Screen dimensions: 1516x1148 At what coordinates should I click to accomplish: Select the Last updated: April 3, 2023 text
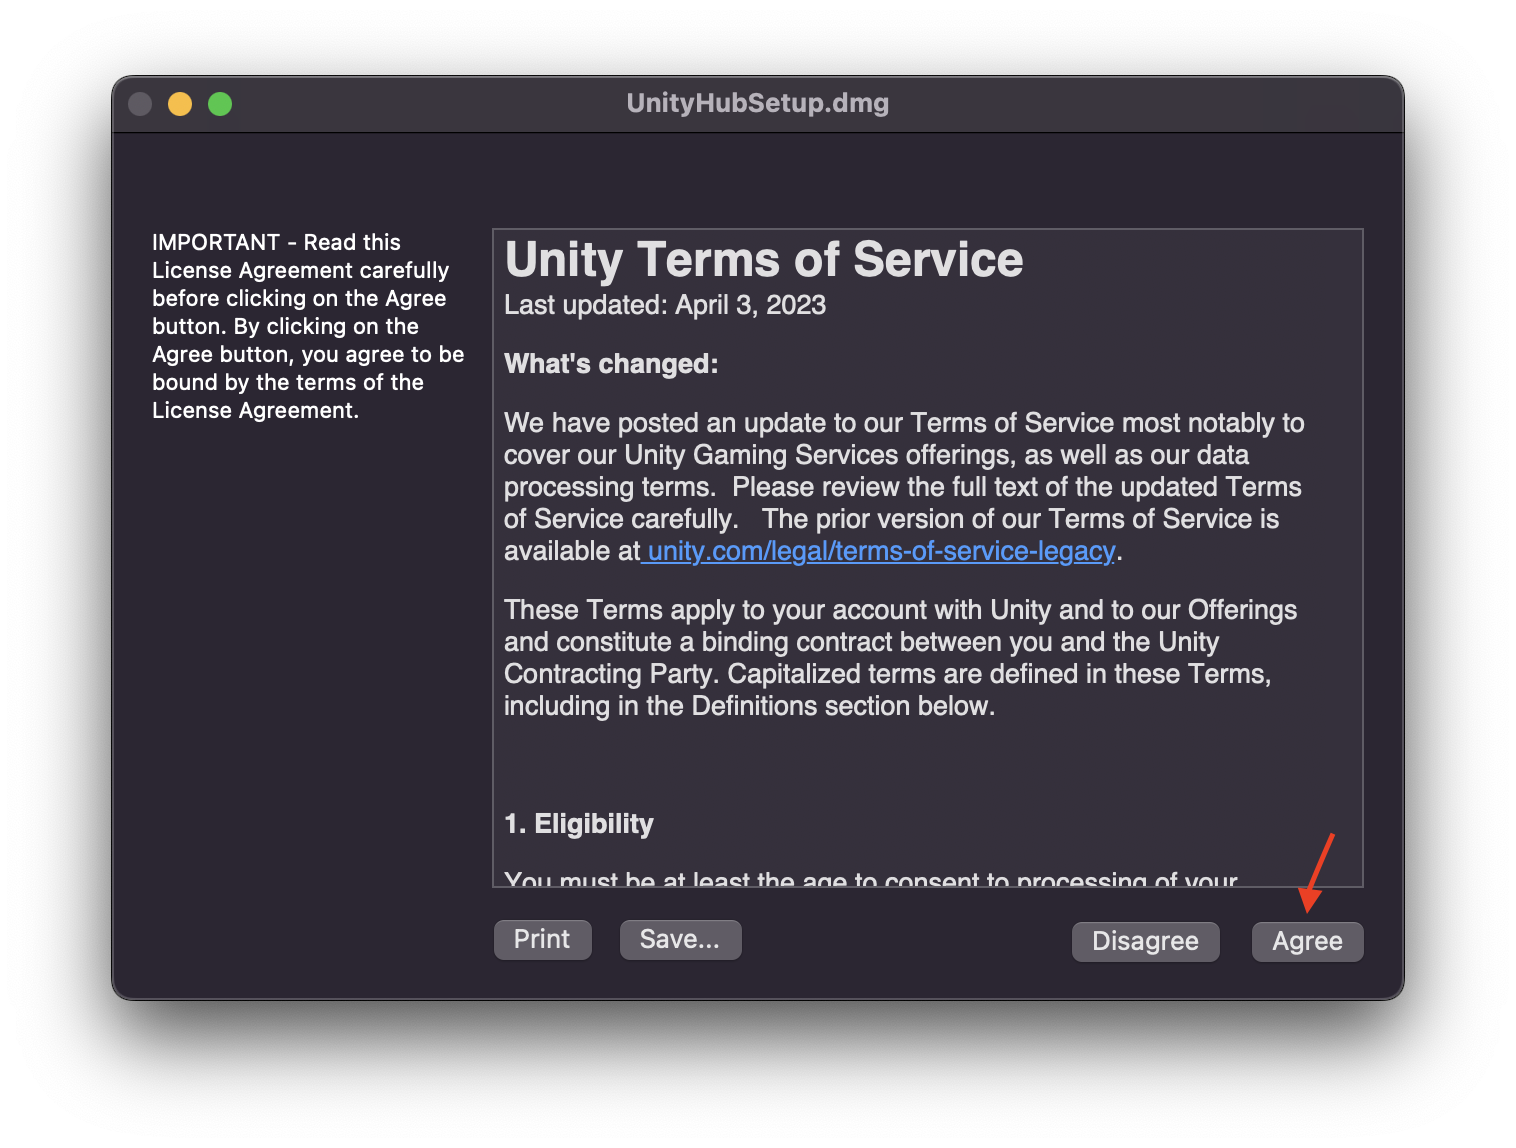665,305
